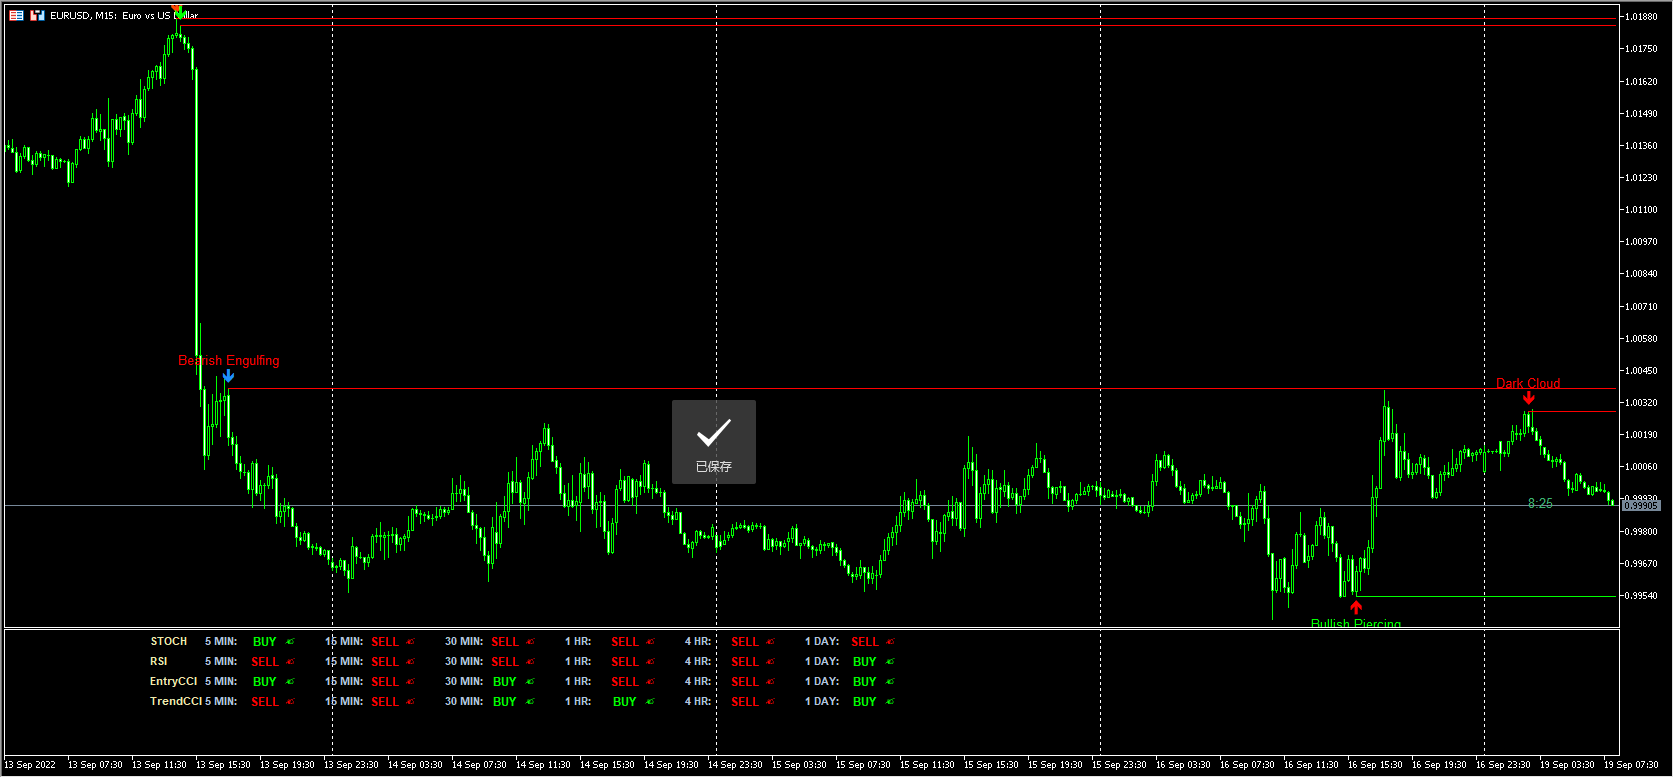Click the red arrow beside STOCH 4 HR SELL

click(x=770, y=642)
